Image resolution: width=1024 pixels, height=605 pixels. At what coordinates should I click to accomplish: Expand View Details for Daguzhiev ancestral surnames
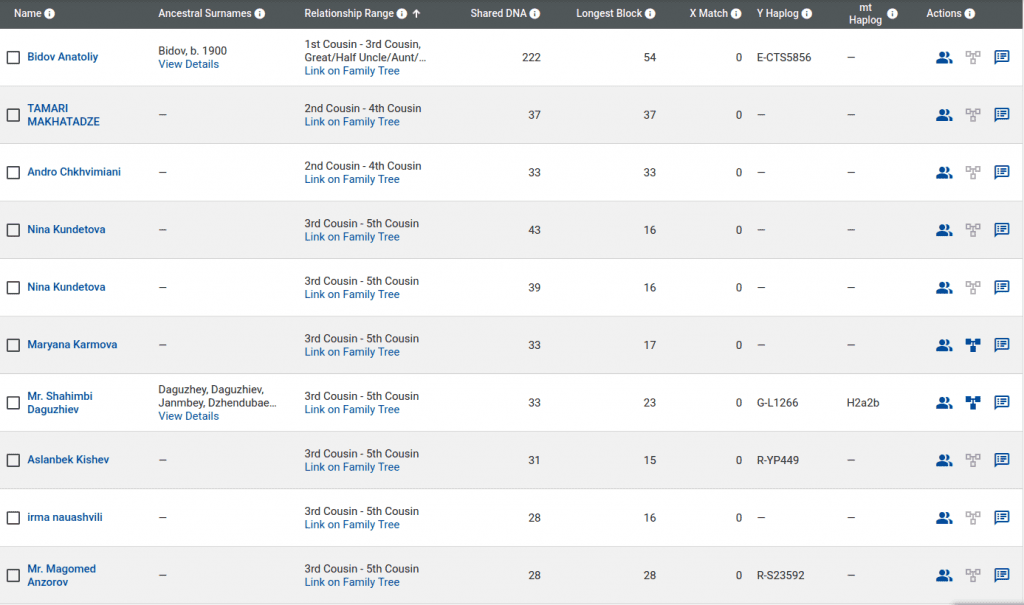tap(188, 416)
